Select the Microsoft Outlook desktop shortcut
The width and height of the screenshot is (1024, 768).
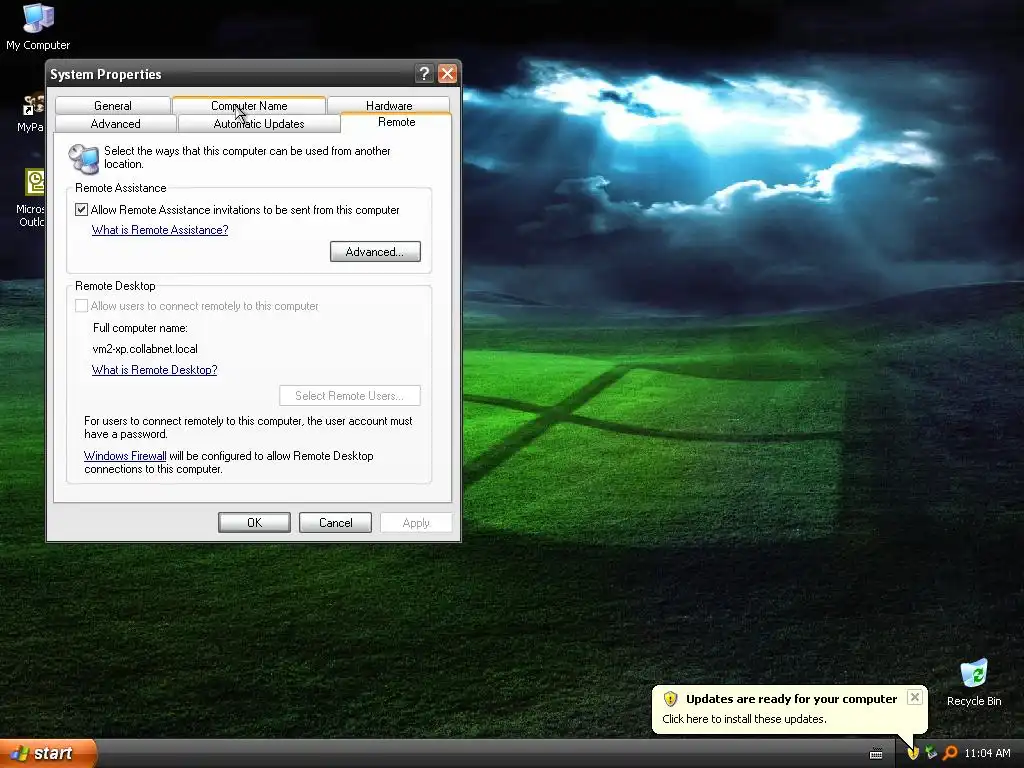click(31, 197)
